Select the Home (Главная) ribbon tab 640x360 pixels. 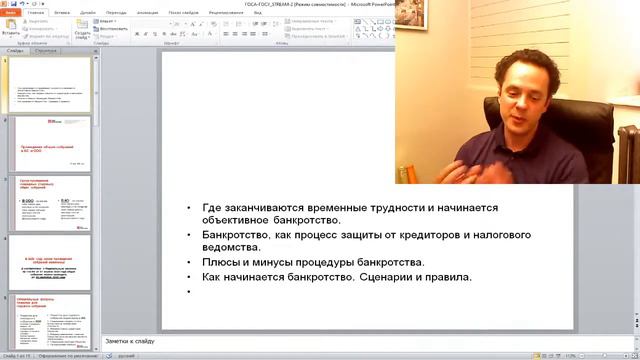coord(36,13)
